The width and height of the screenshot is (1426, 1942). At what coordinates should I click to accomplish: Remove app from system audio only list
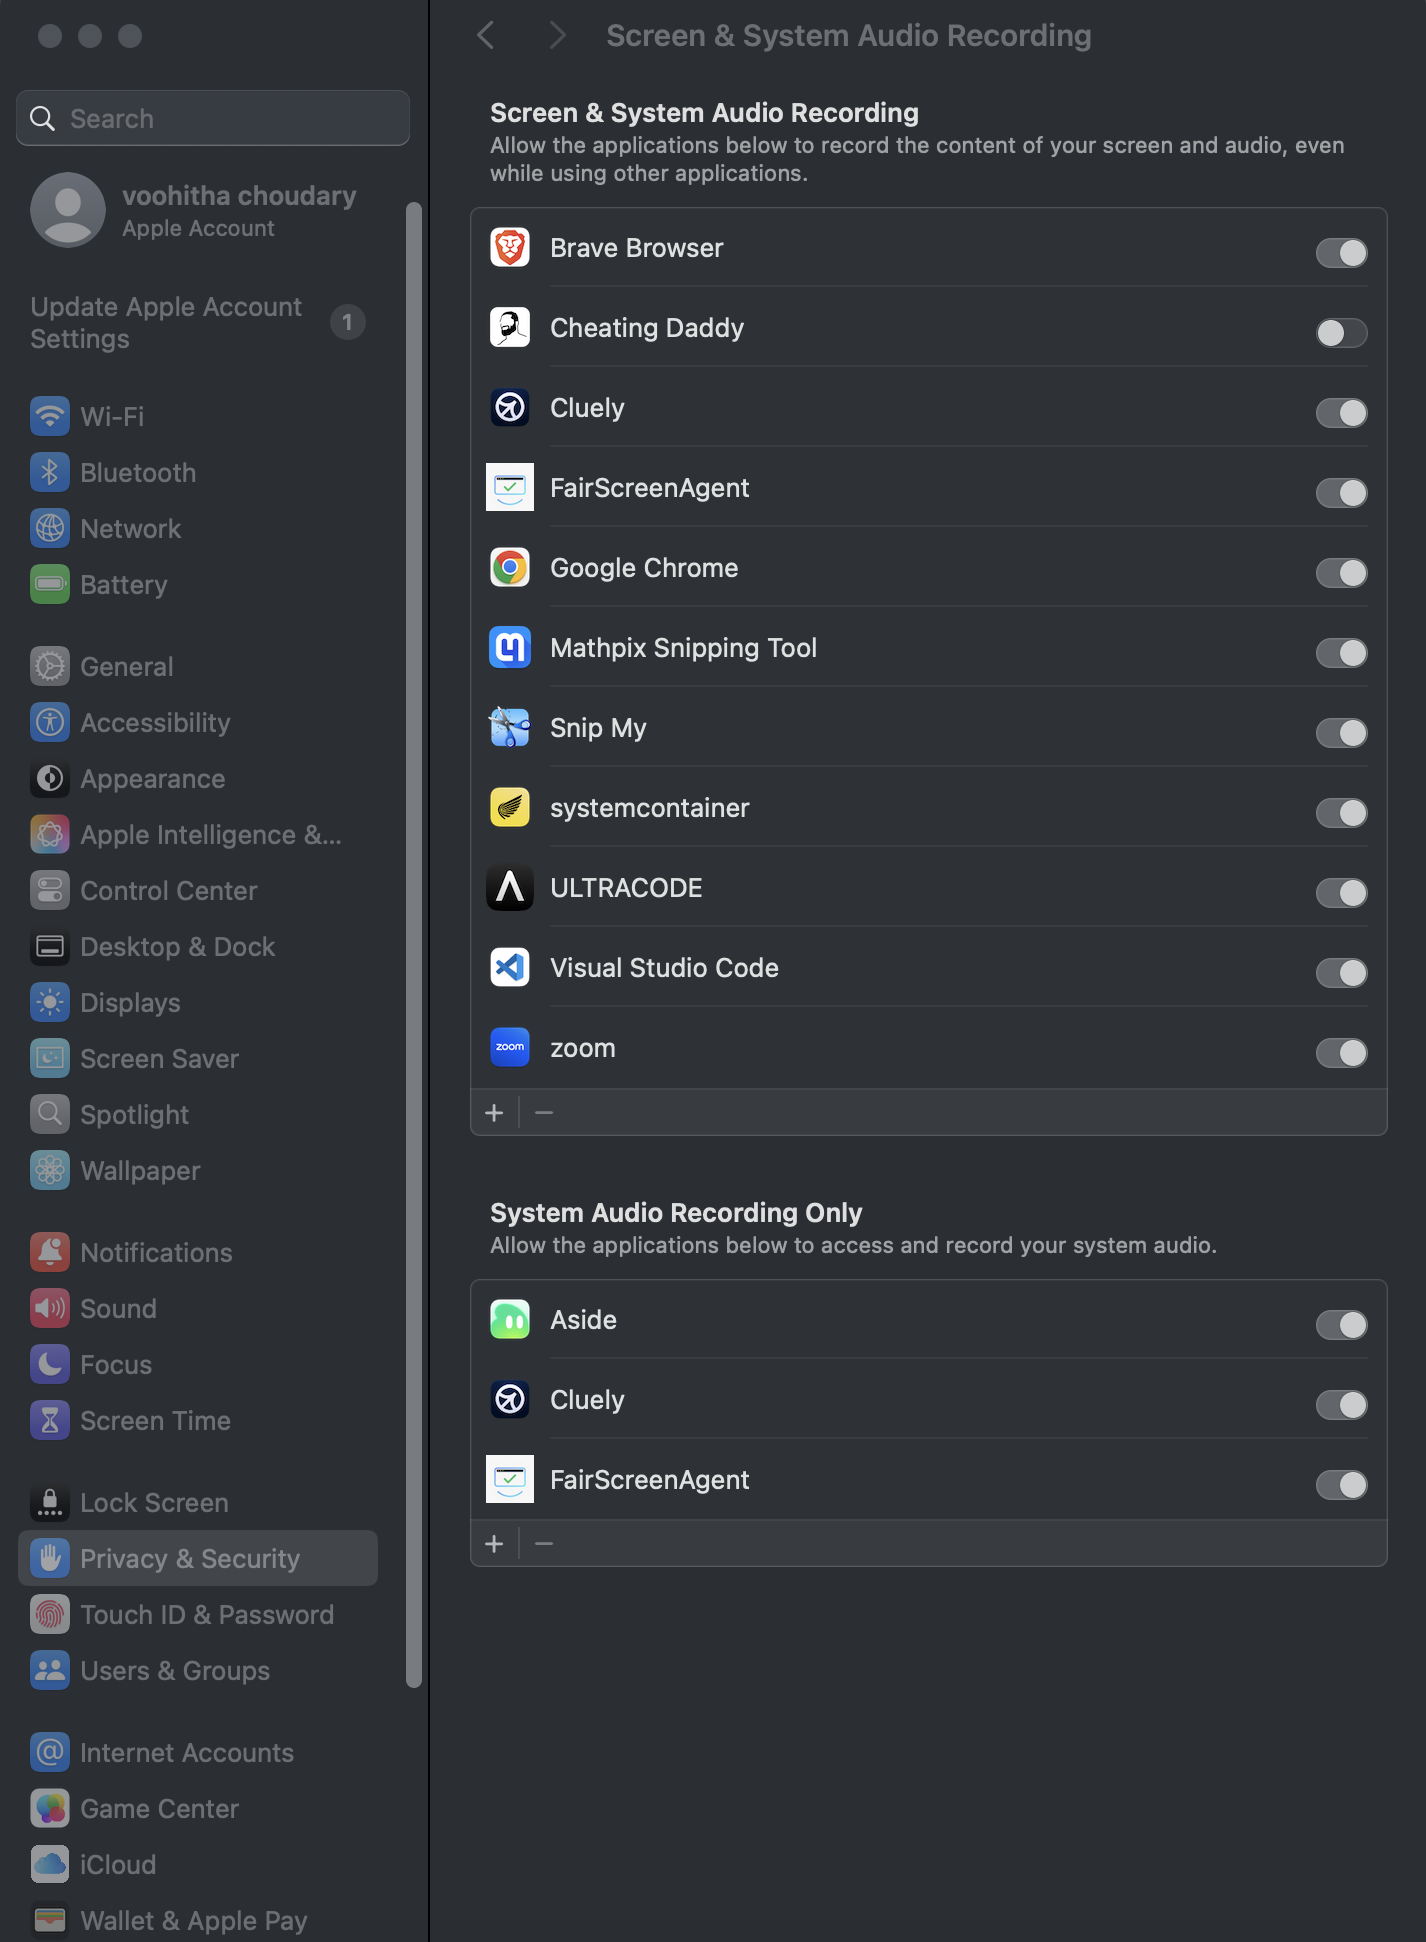click(x=544, y=1544)
